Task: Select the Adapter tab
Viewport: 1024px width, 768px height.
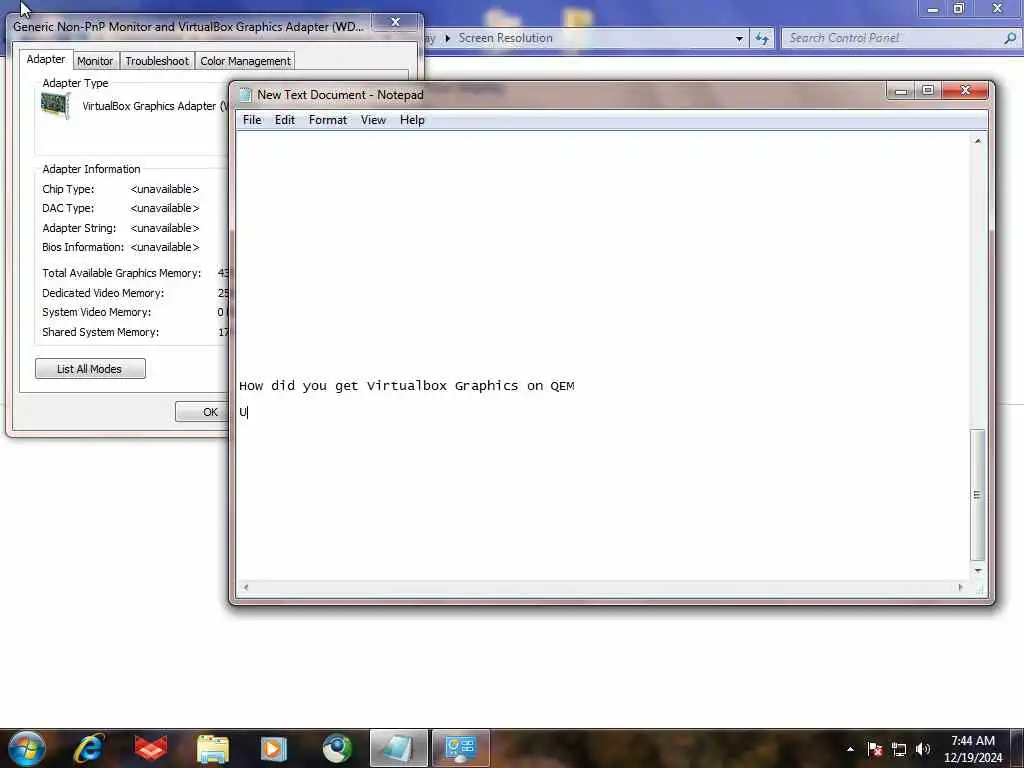Action: [46, 59]
